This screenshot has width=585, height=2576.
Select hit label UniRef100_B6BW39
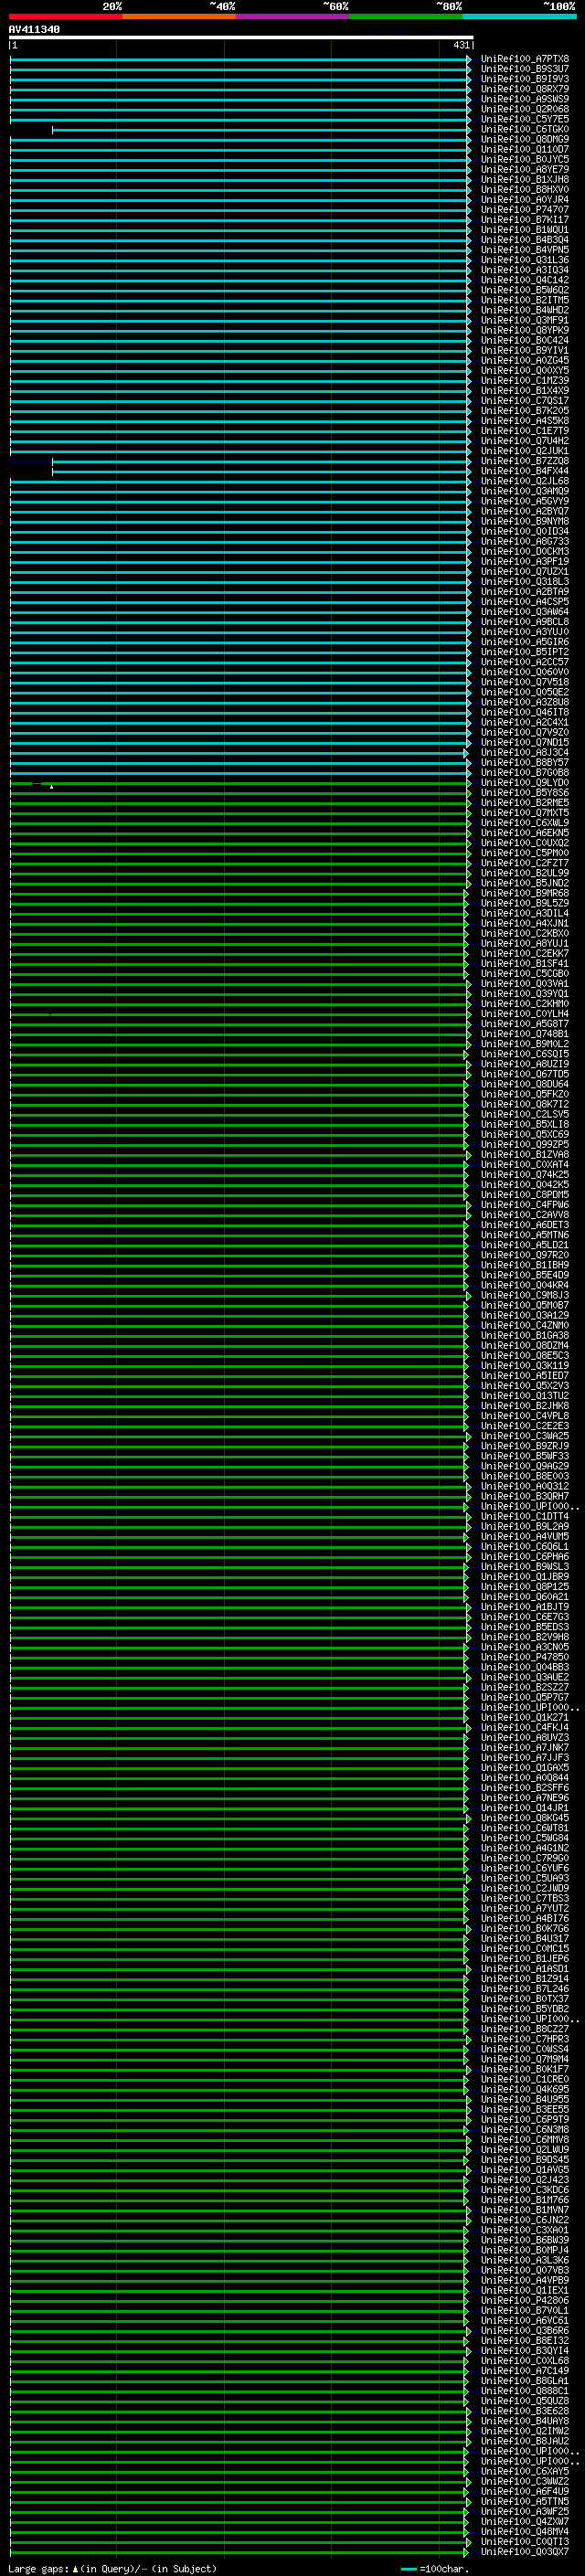(x=524, y=2240)
